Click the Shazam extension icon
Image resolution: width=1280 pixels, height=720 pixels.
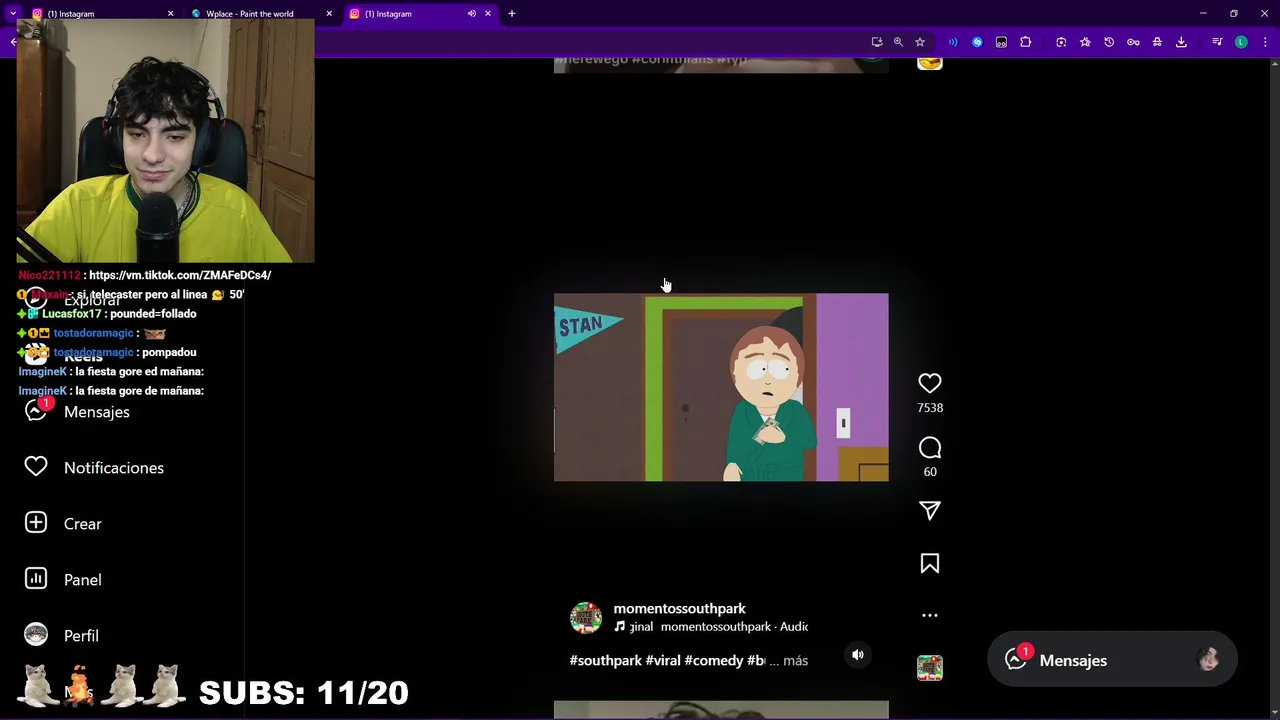click(x=977, y=42)
